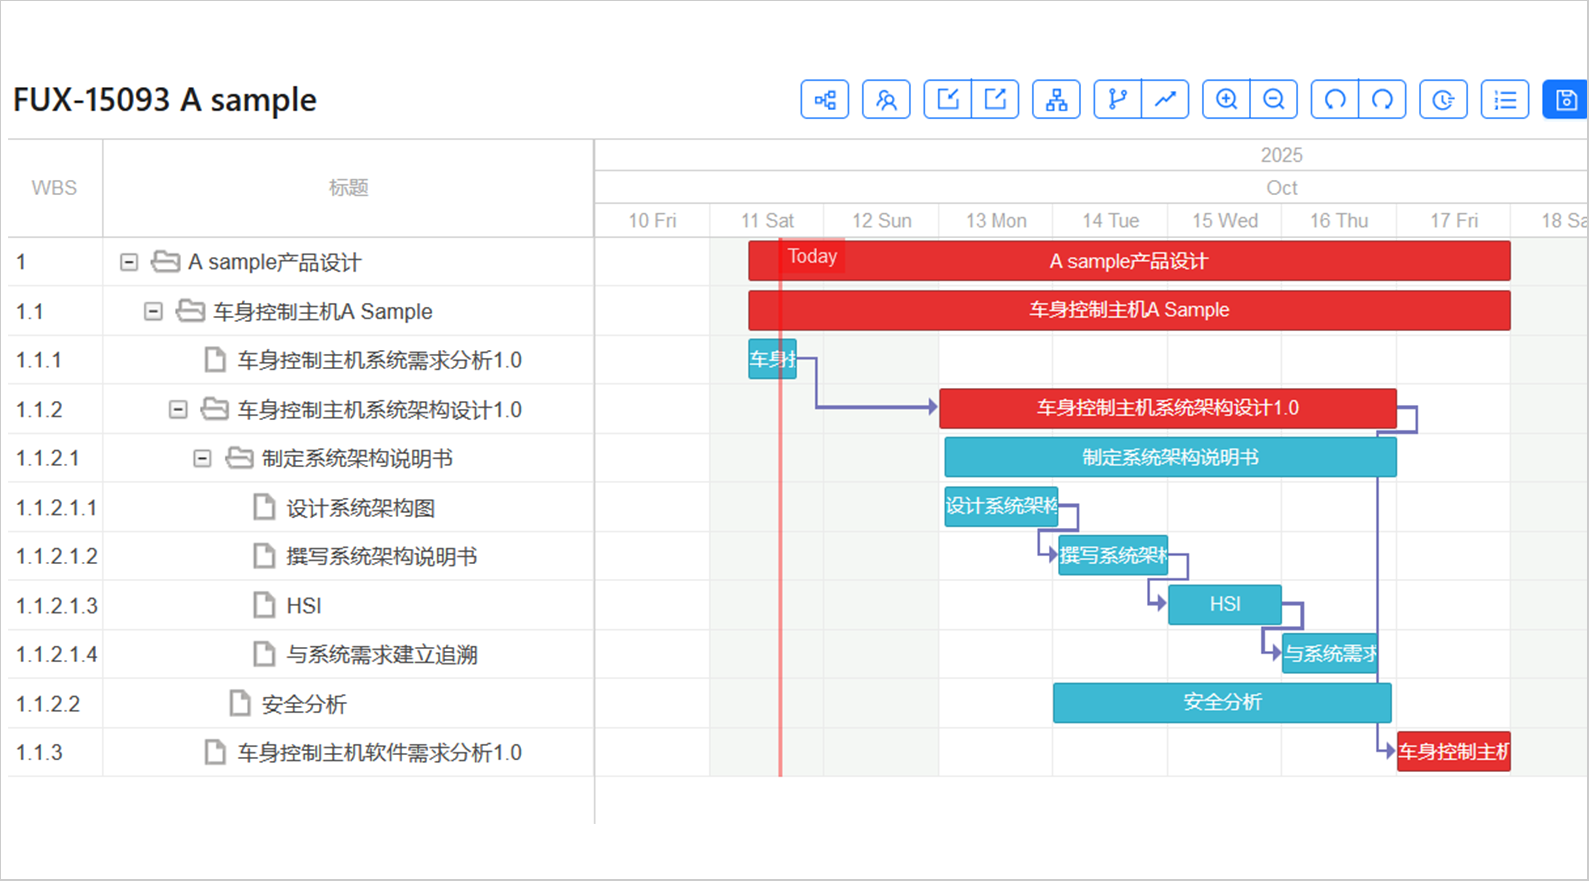Click the trend line chart icon
1590x882 pixels.
(1165, 100)
